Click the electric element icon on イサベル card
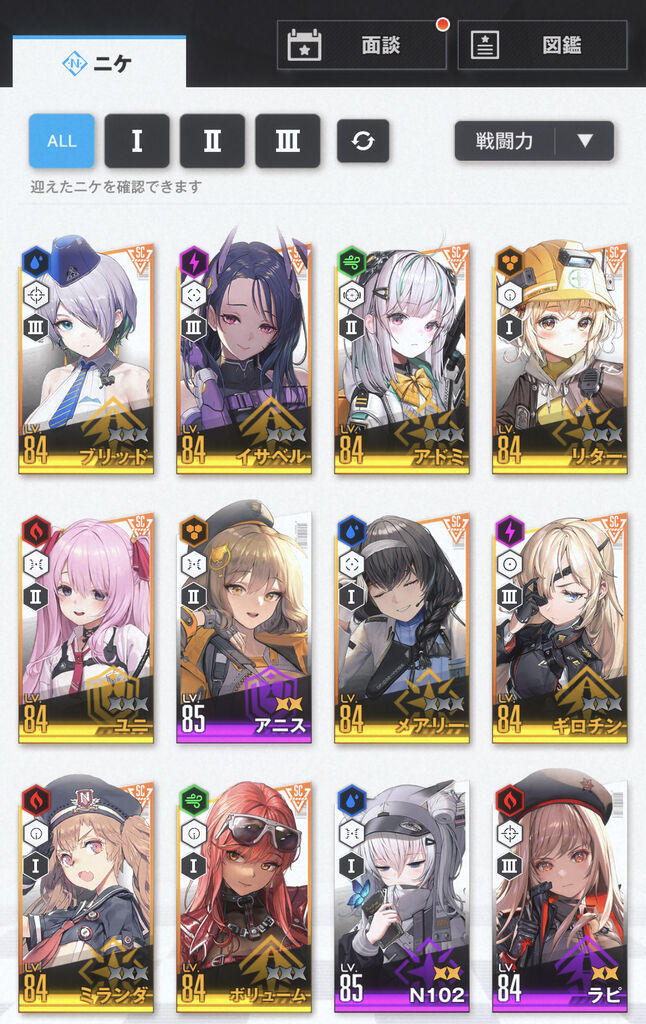646x1024 pixels. [x=193, y=263]
